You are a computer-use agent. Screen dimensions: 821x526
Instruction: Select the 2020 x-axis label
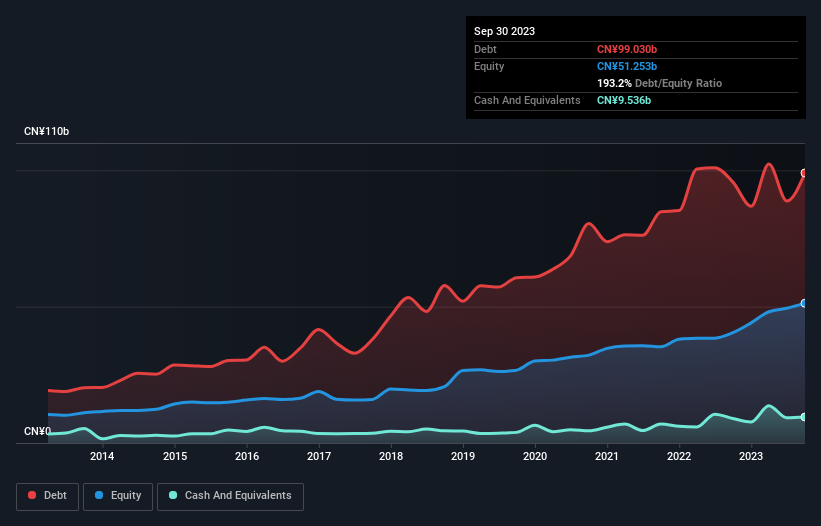(535, 456)
